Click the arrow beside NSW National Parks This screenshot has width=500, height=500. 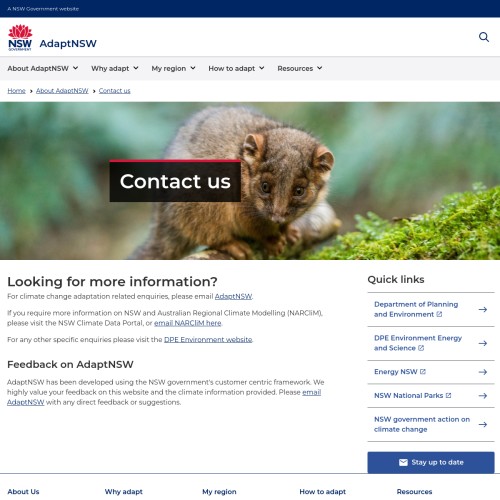coord(483,395)
